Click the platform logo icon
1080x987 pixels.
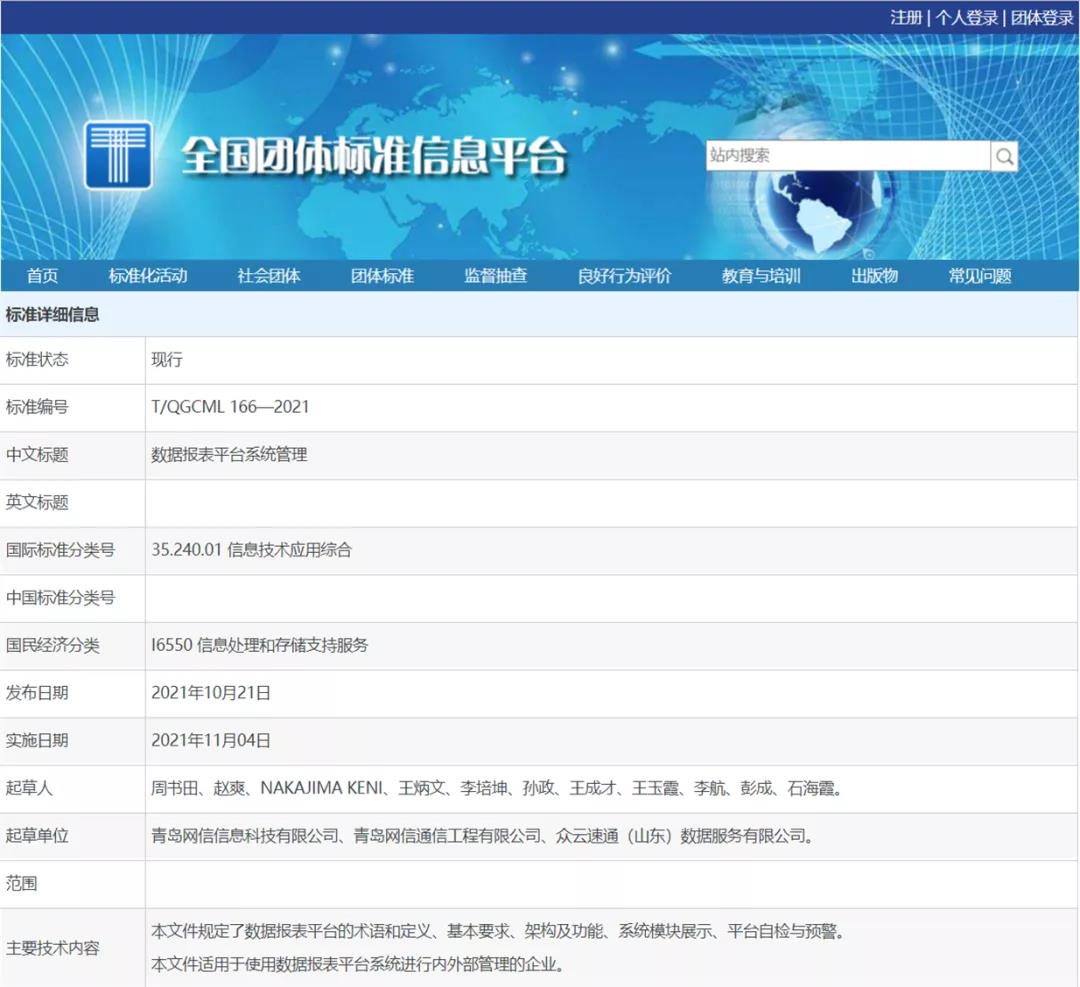[118, 155]
